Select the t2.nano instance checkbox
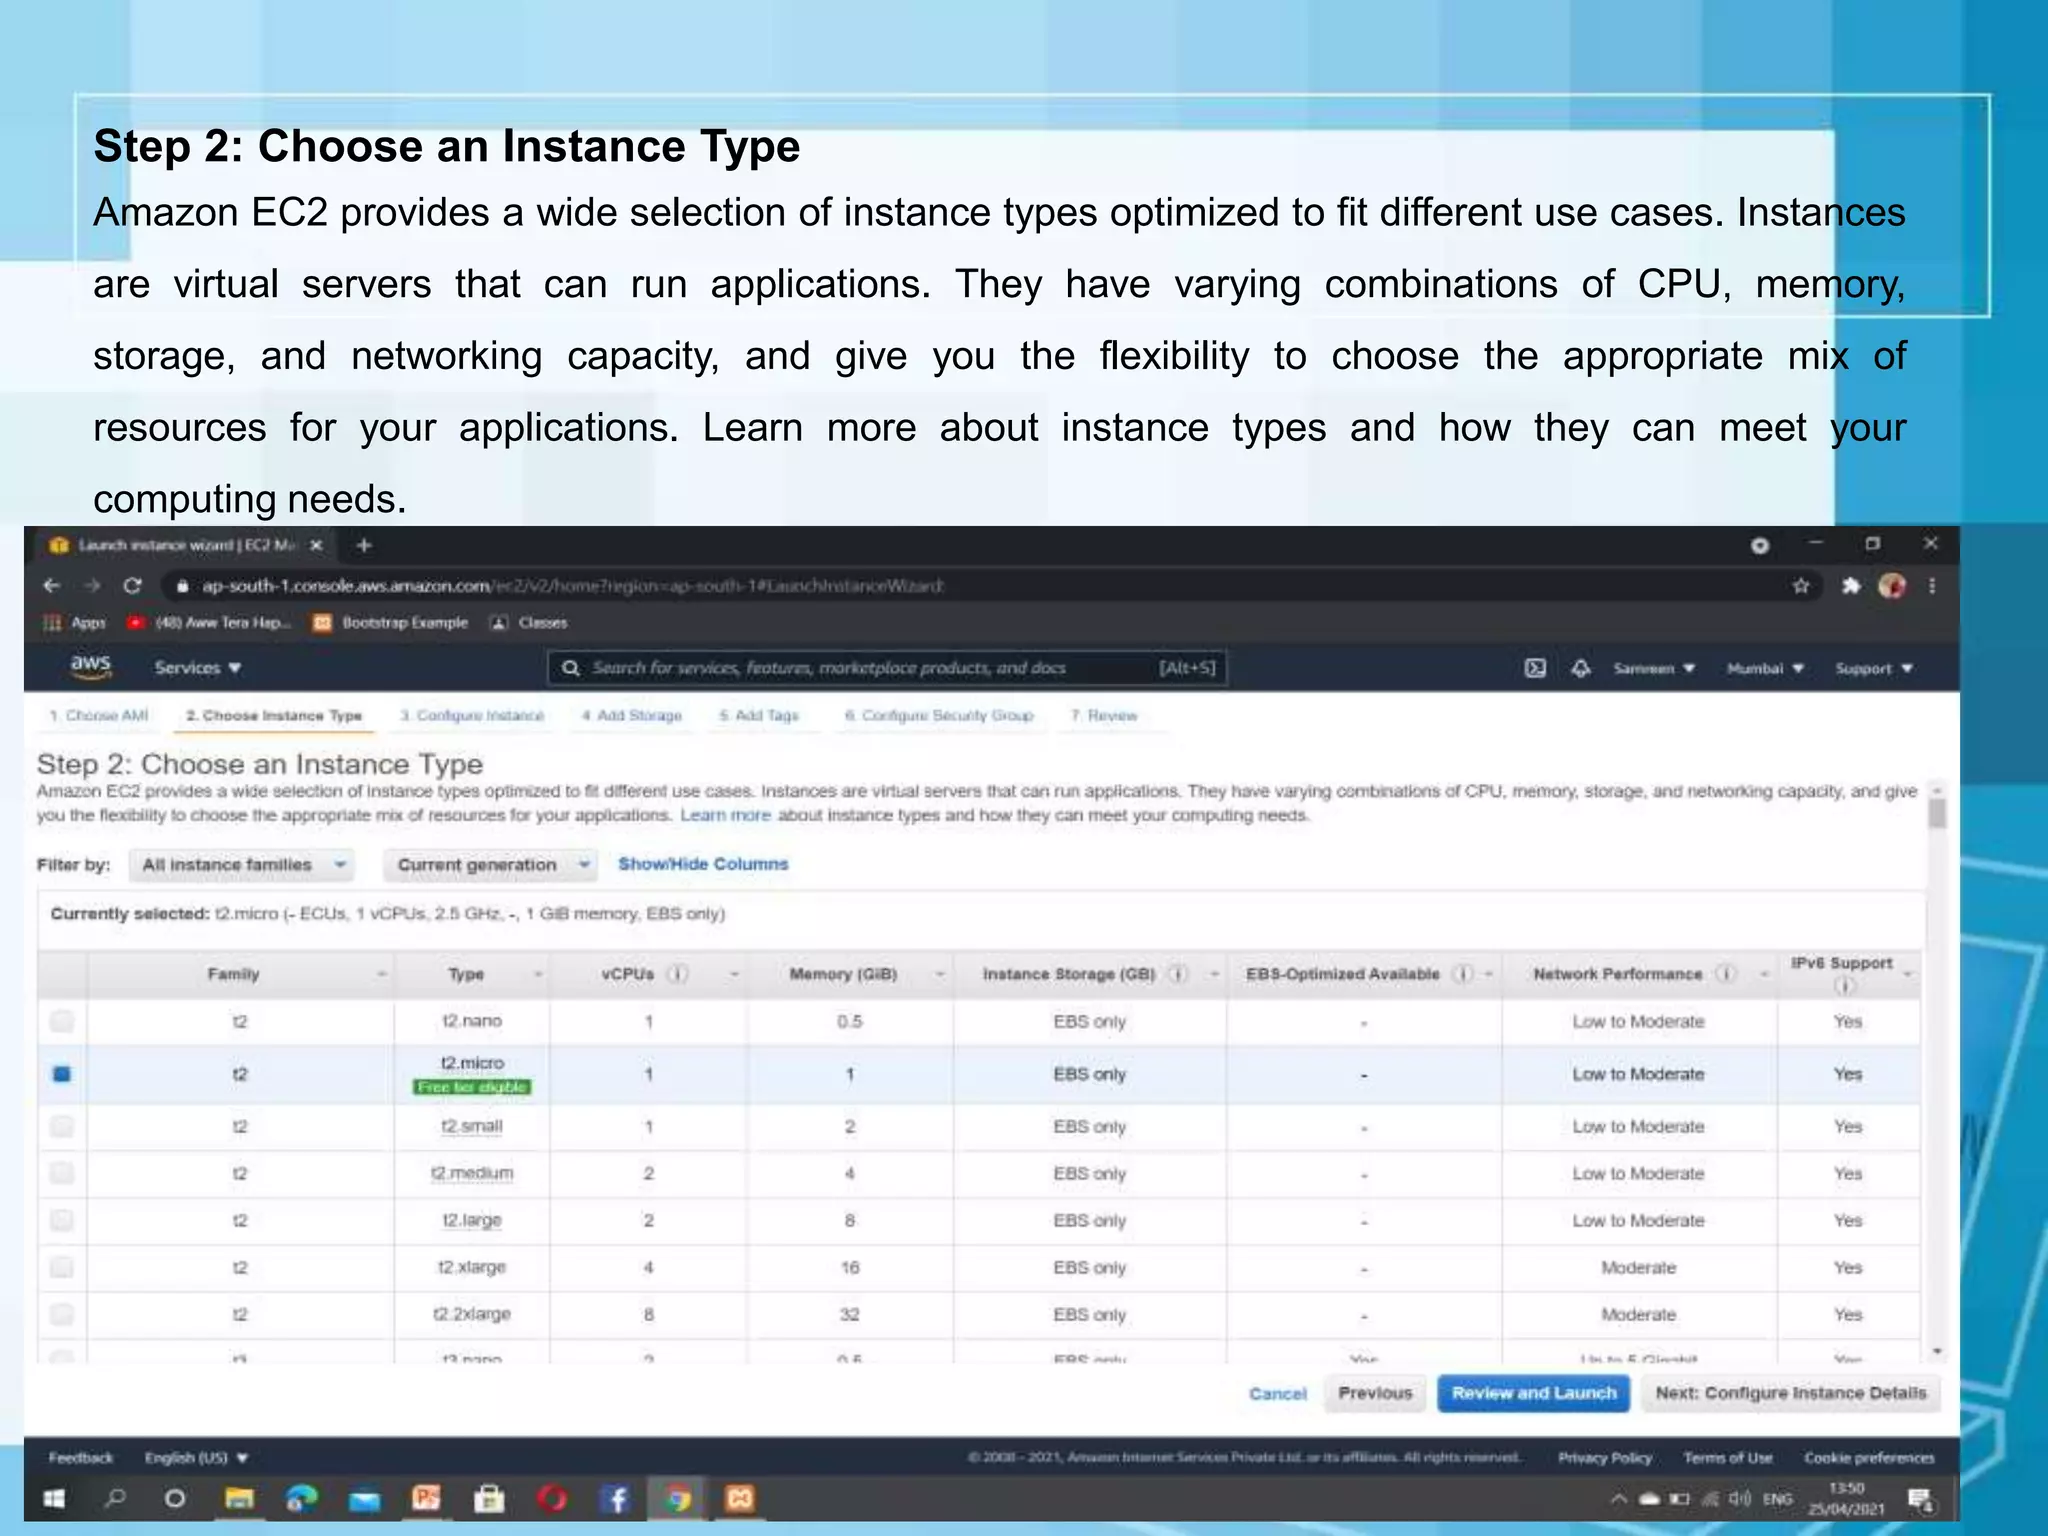The height and width of the screenshot is (1536, 2048). click(x=62, y=1021)
